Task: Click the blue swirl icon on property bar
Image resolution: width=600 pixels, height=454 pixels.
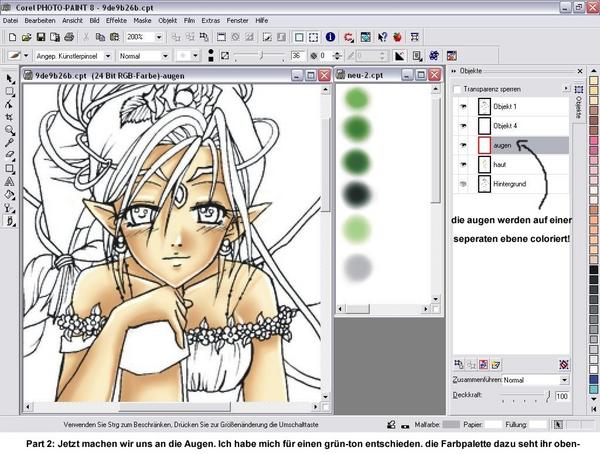Action: click(x=434, y=56)
